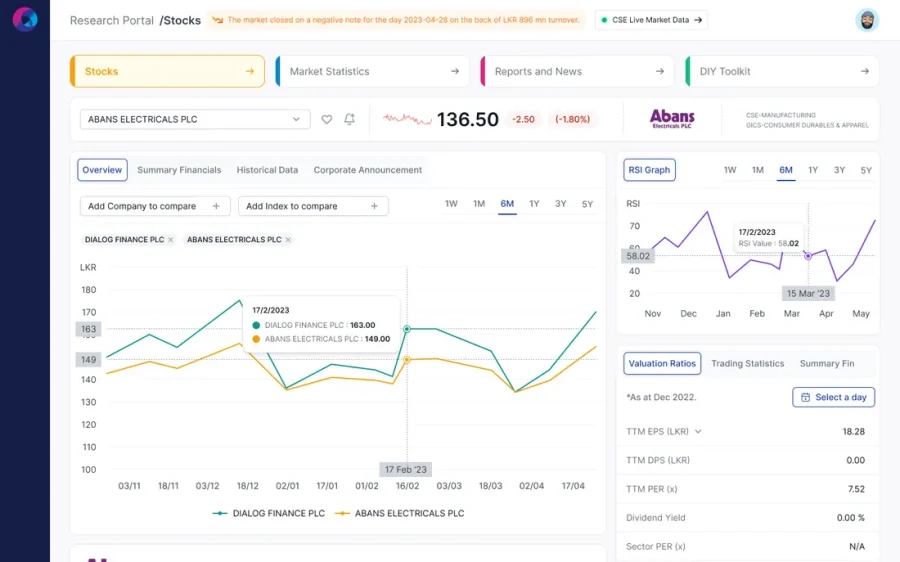Open the ABANS ELECTRICALS PLC stock dropdown
Viewport: 900px width, 562px height.
click(x=195, y=119)
